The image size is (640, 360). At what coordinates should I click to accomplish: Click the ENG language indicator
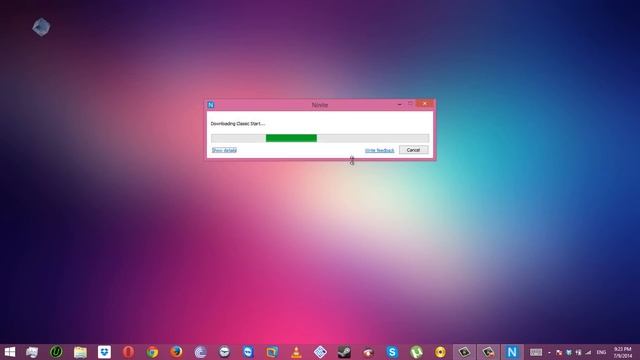[601, 352]
